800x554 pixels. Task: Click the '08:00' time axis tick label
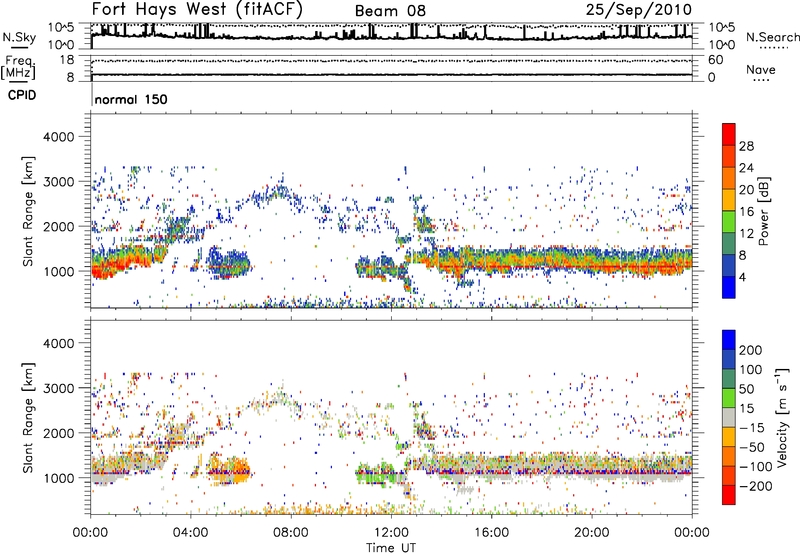pyautogui.click(x=291, y=533)
